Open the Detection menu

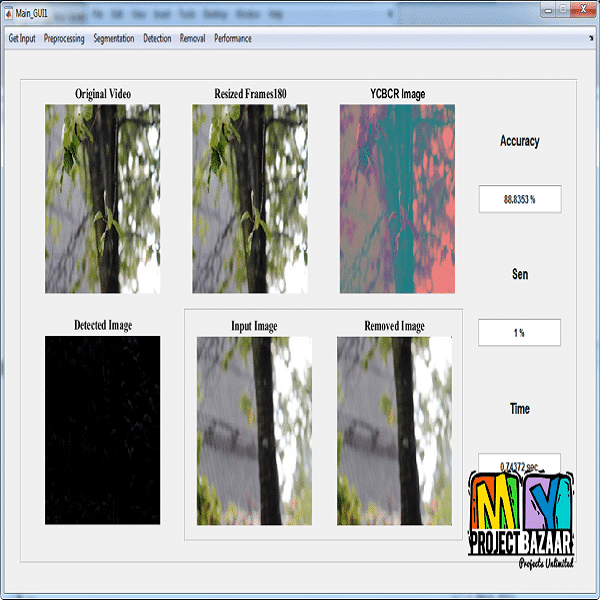(x=157, y=38)
